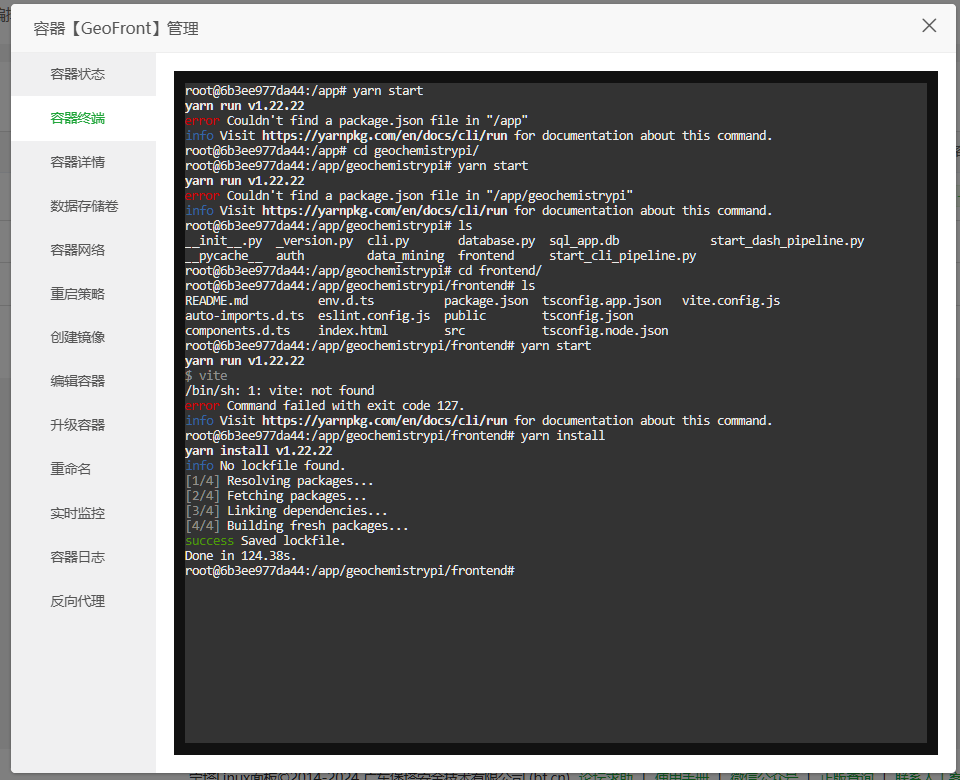View the 实时监控 tab
This screenshot has width=960, height=780.
tap(83, 513)
